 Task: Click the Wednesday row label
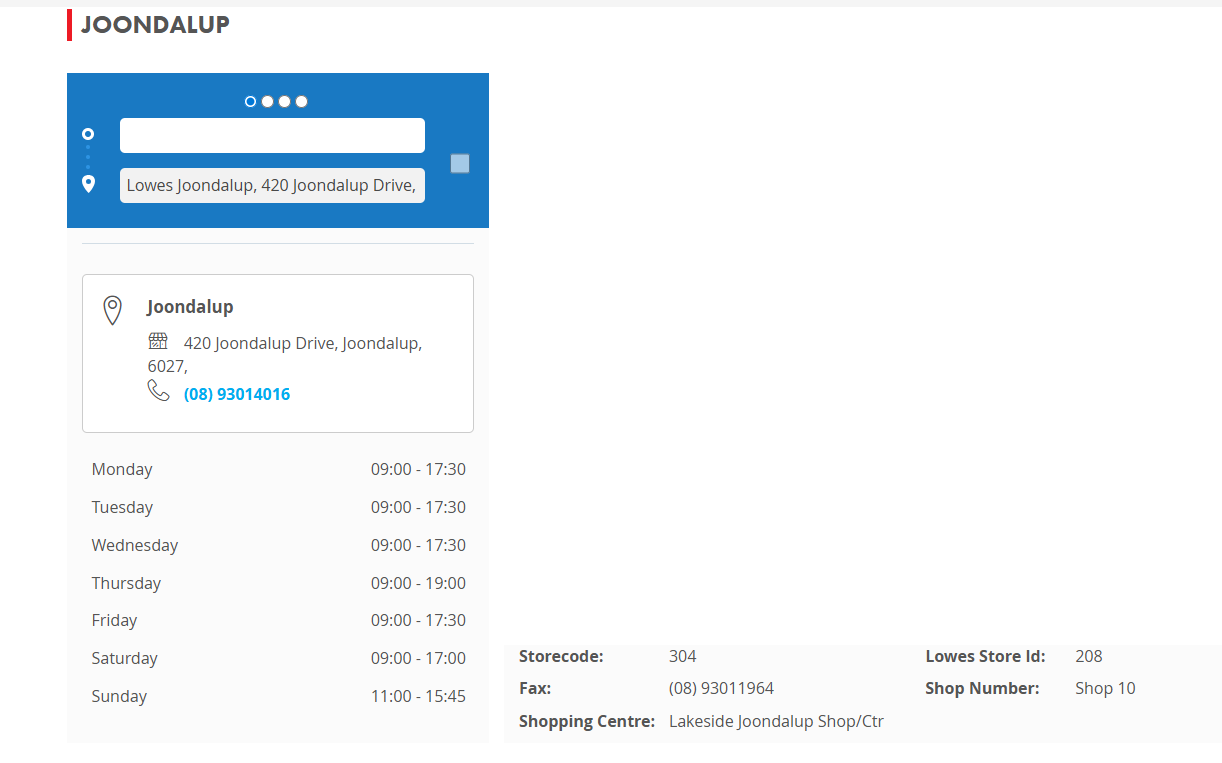135,545
